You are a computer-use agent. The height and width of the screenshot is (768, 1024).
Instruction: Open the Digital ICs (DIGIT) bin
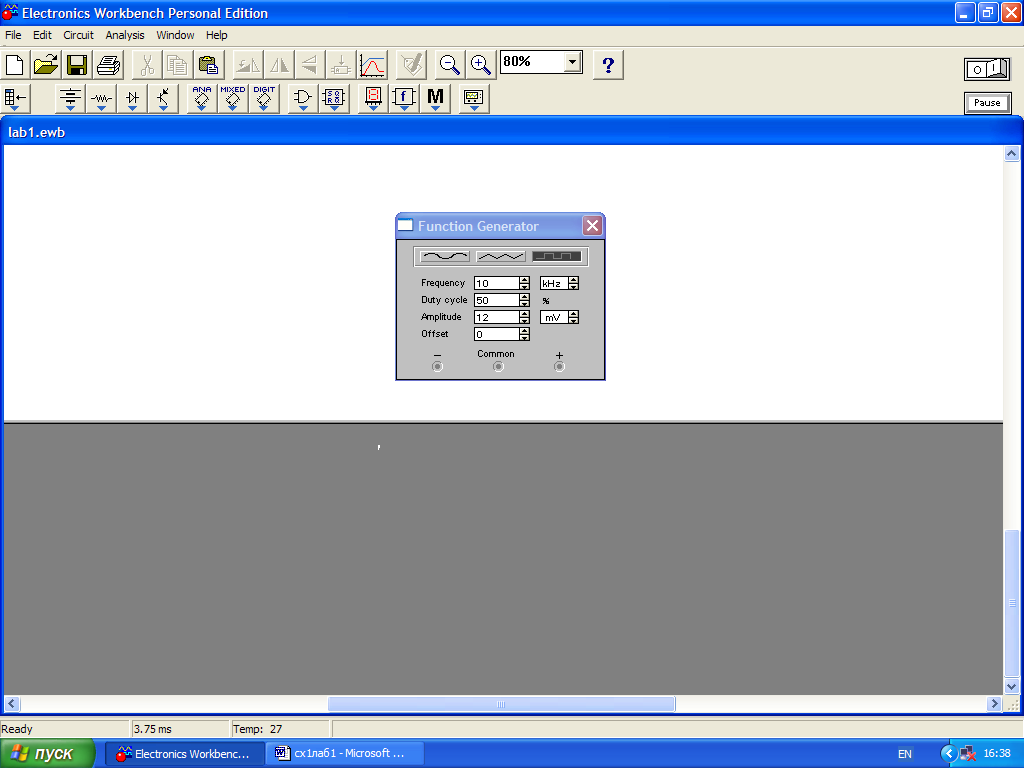pos(264,99)
